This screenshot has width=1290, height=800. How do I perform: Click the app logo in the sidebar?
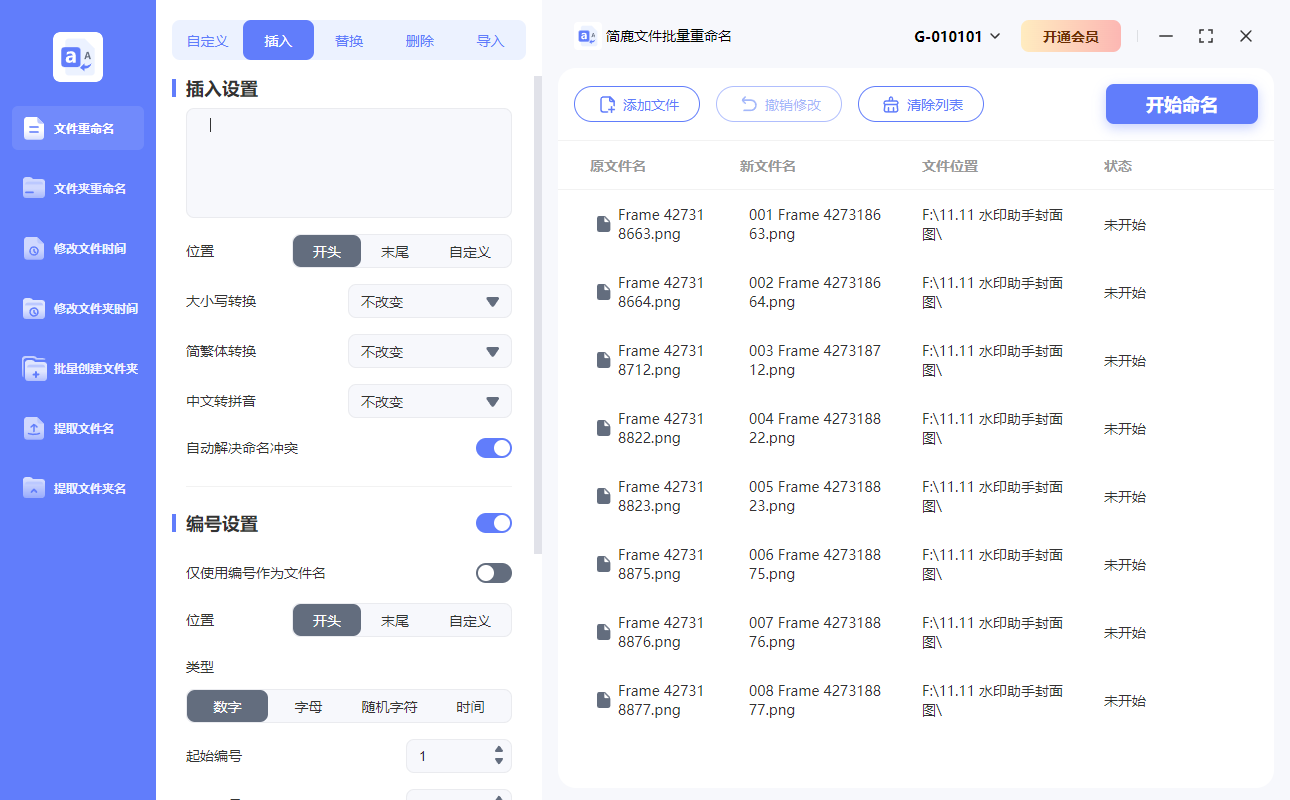click(x=78, y=57)
